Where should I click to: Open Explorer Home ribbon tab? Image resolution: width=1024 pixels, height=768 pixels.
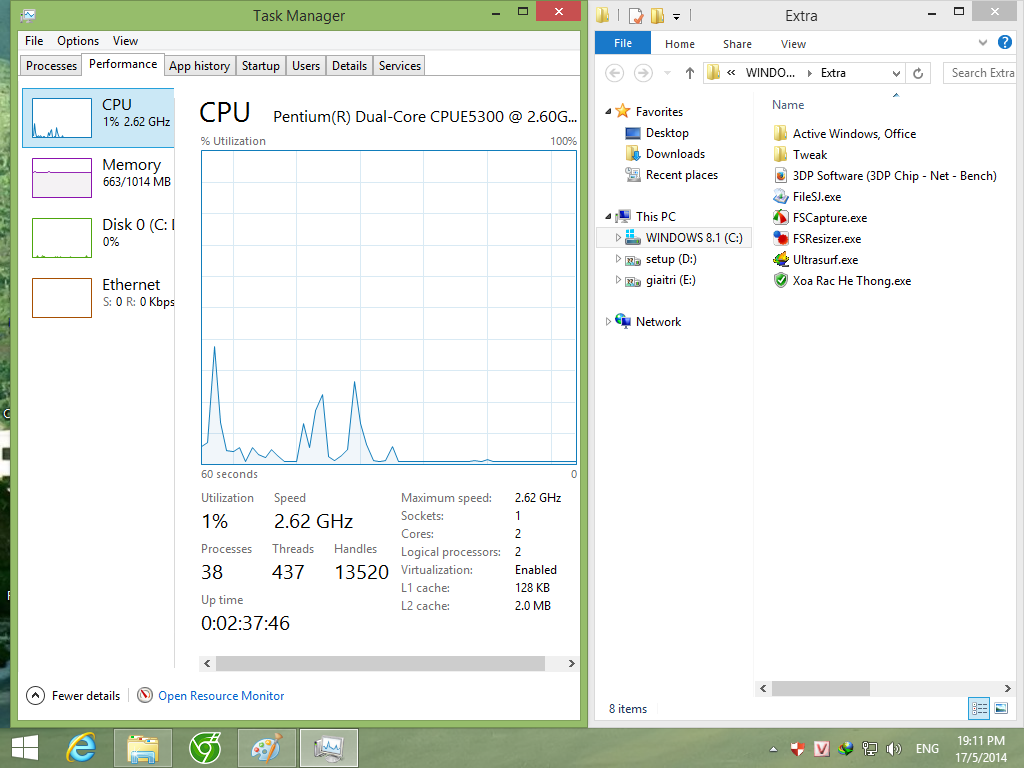[680, 44]
